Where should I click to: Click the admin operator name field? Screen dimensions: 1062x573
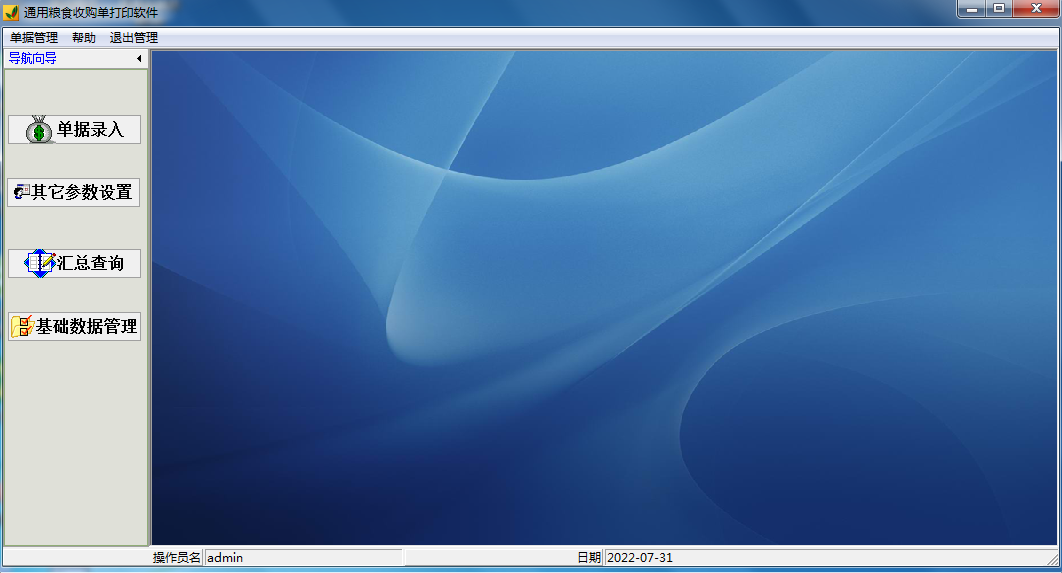(x=302, y=557)
